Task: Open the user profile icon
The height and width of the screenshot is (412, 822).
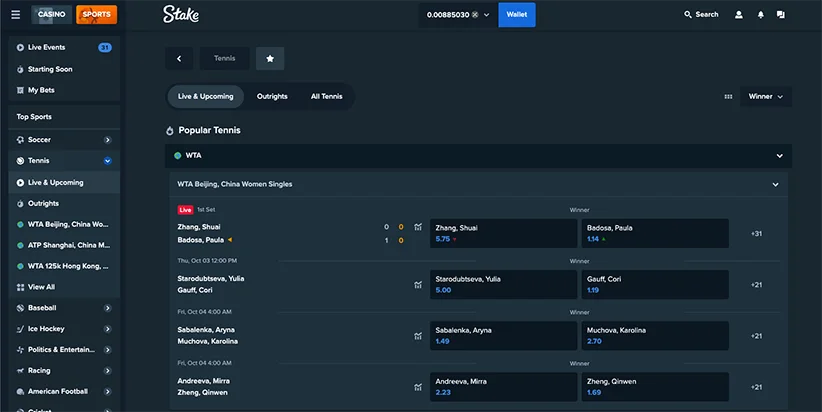Action: tap(739, 15)
